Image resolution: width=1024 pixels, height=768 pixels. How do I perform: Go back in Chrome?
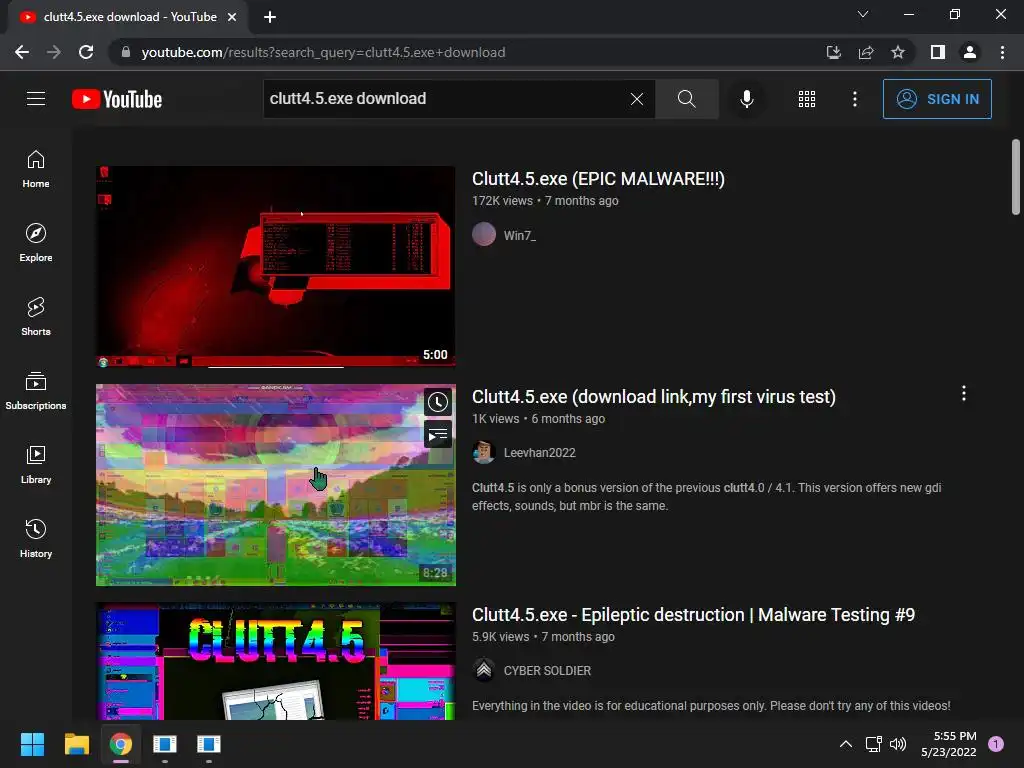tap(22, 52)
